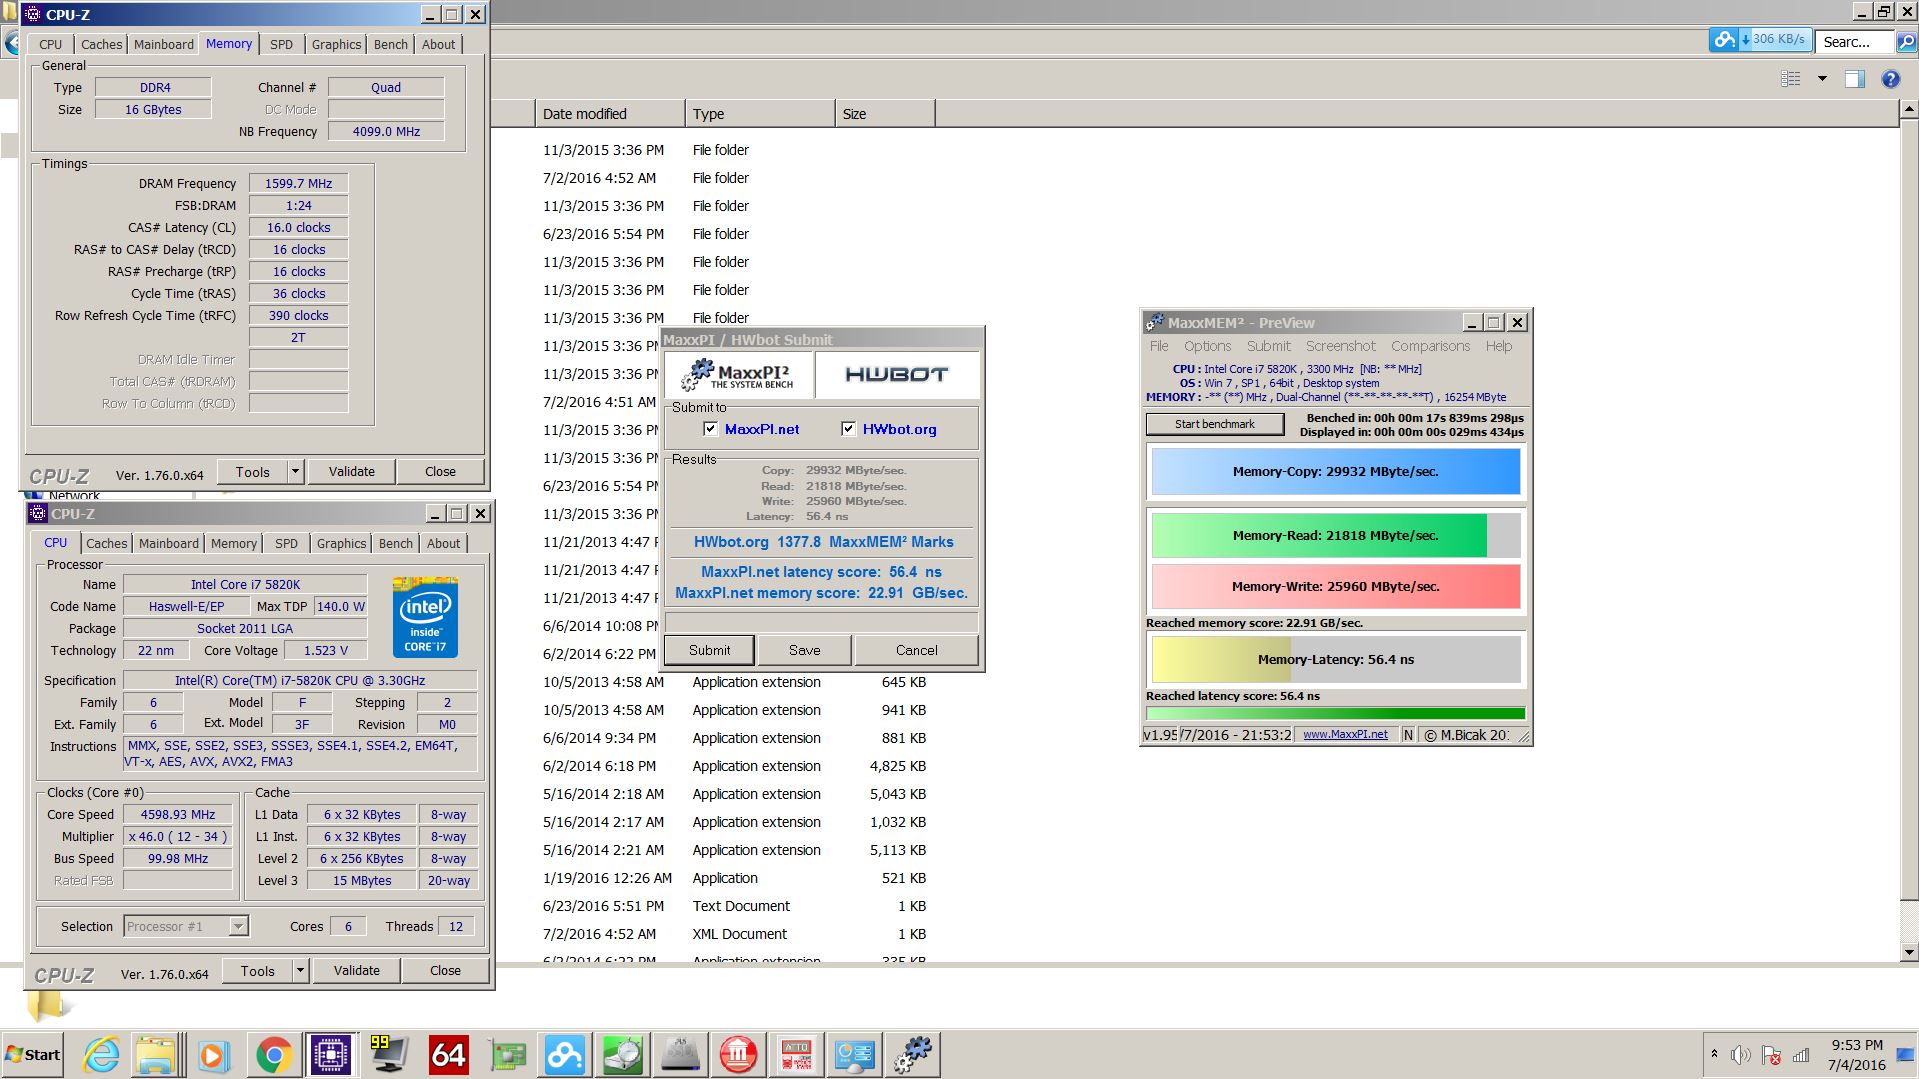This screenshot has width=1919, height=1079.
Task: Open Mainboard tab in top CPU-Z window
Action: point(164,44)
